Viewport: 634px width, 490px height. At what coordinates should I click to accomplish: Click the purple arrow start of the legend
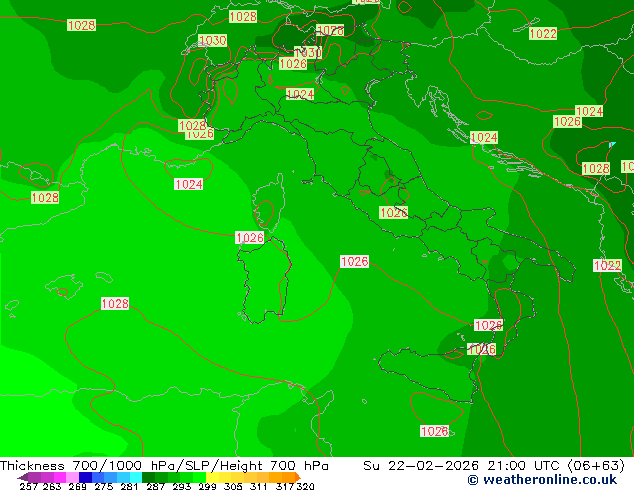[x=23, y=477]
